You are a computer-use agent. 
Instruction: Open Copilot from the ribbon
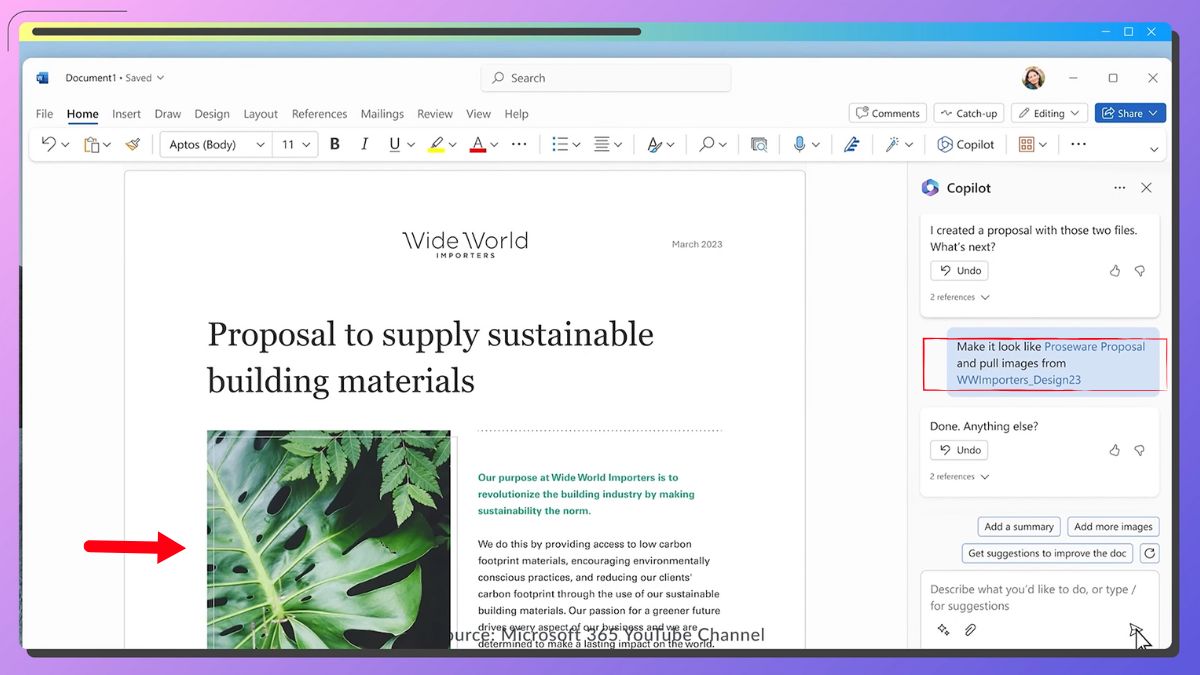966,144
